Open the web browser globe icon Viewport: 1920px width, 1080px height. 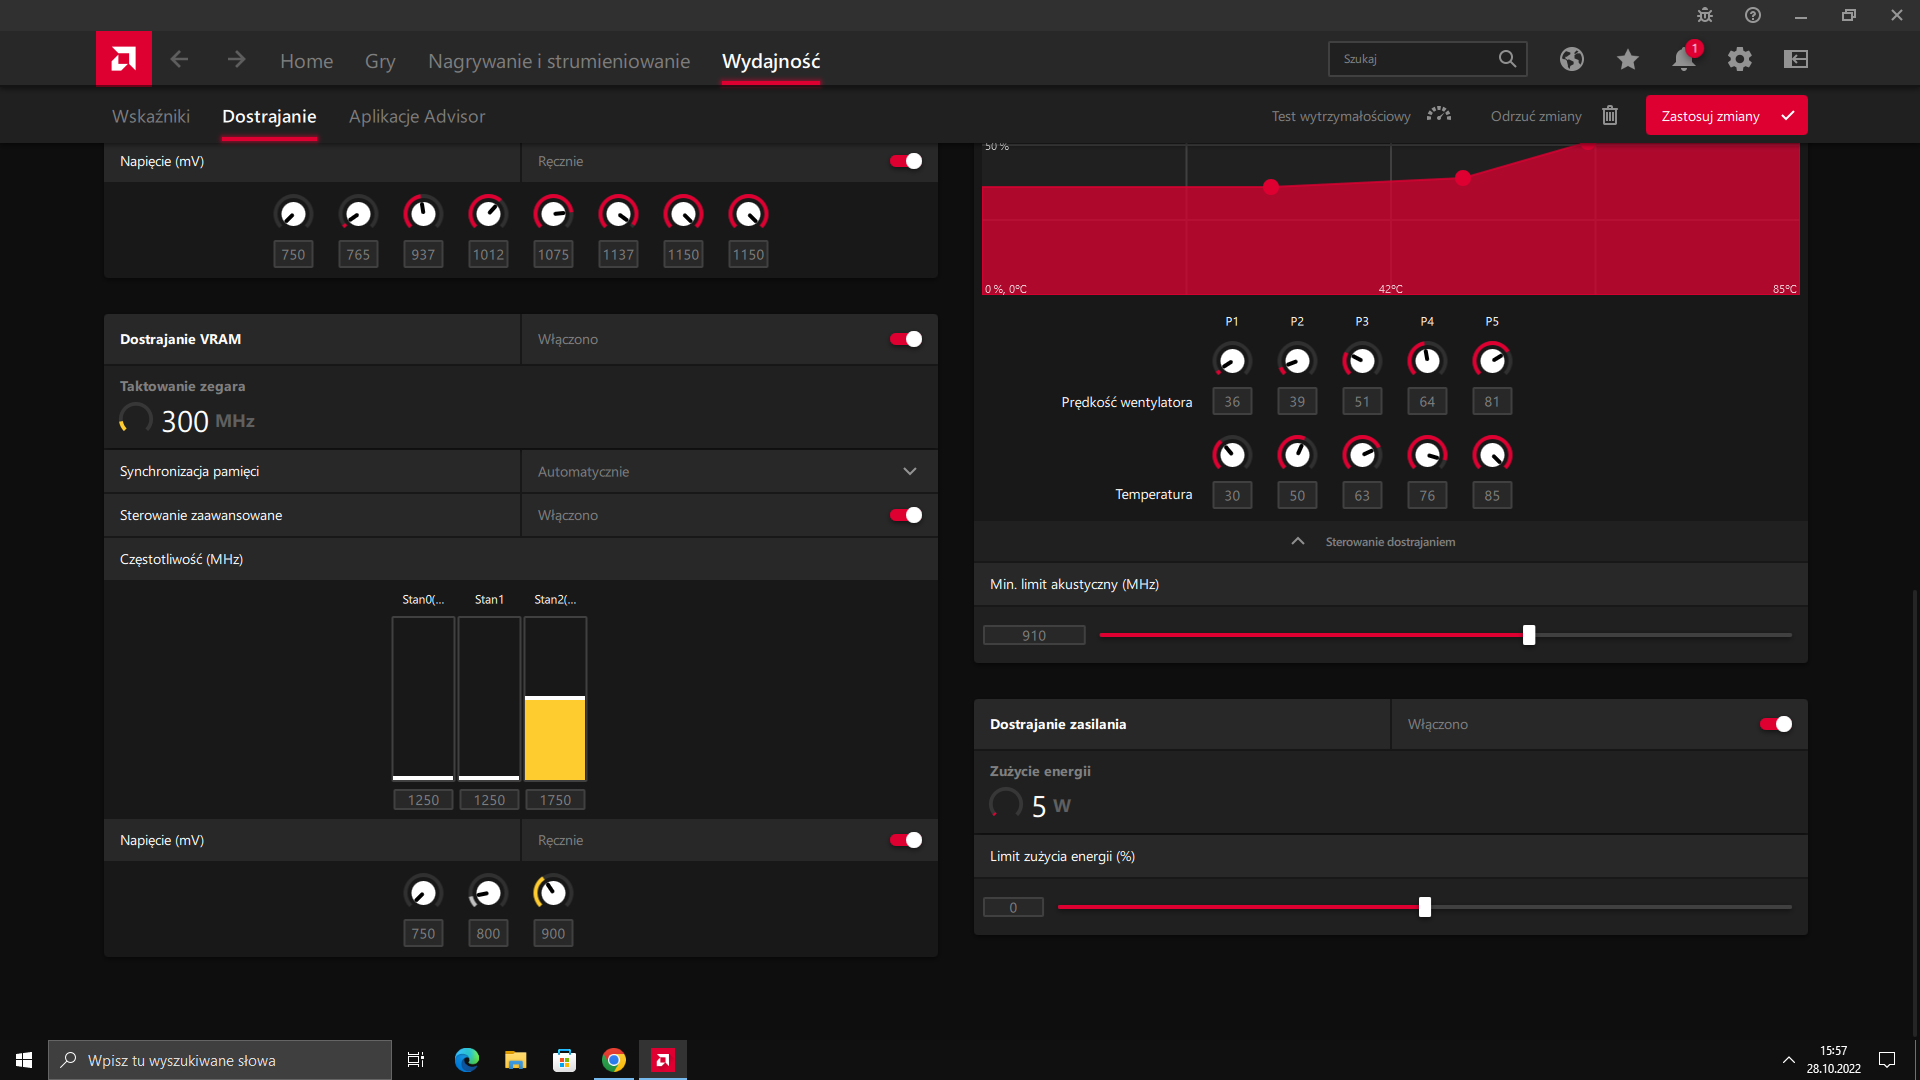coord(1571,60)
